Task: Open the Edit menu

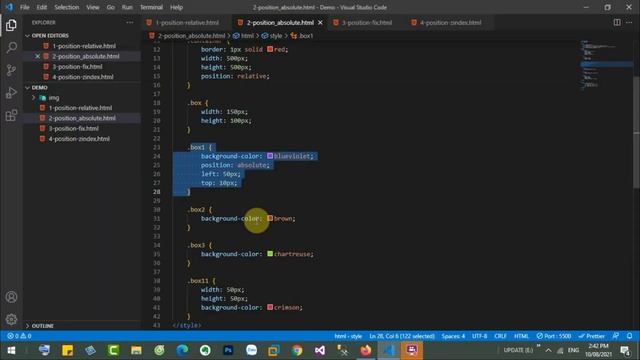Action: click(42, 7)
